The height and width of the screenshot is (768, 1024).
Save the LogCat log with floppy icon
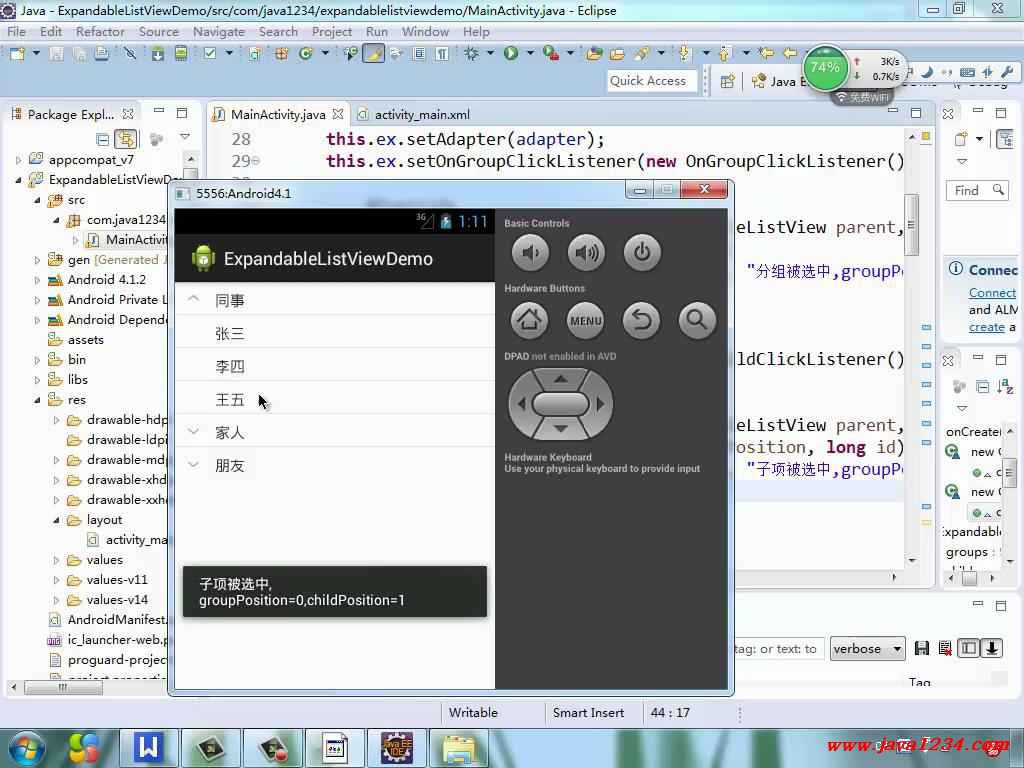[921, 648]
